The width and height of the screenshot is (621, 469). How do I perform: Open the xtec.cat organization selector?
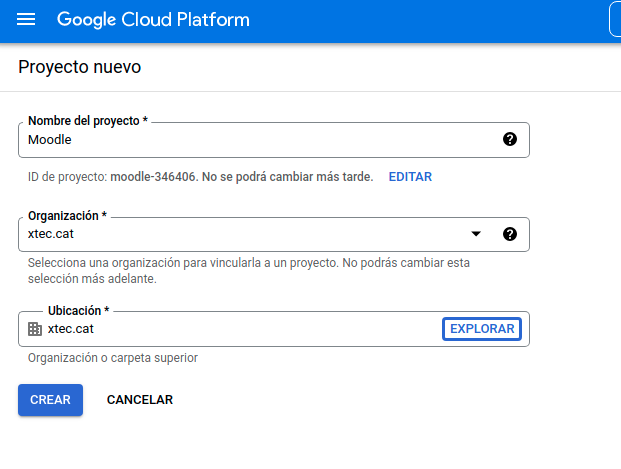tap(274, 234)
